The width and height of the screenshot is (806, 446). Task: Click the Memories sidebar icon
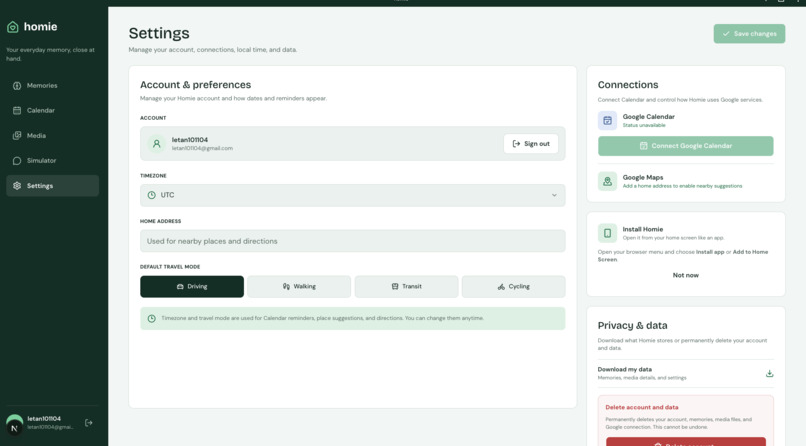pyautogui.click(x=17, y=86)
